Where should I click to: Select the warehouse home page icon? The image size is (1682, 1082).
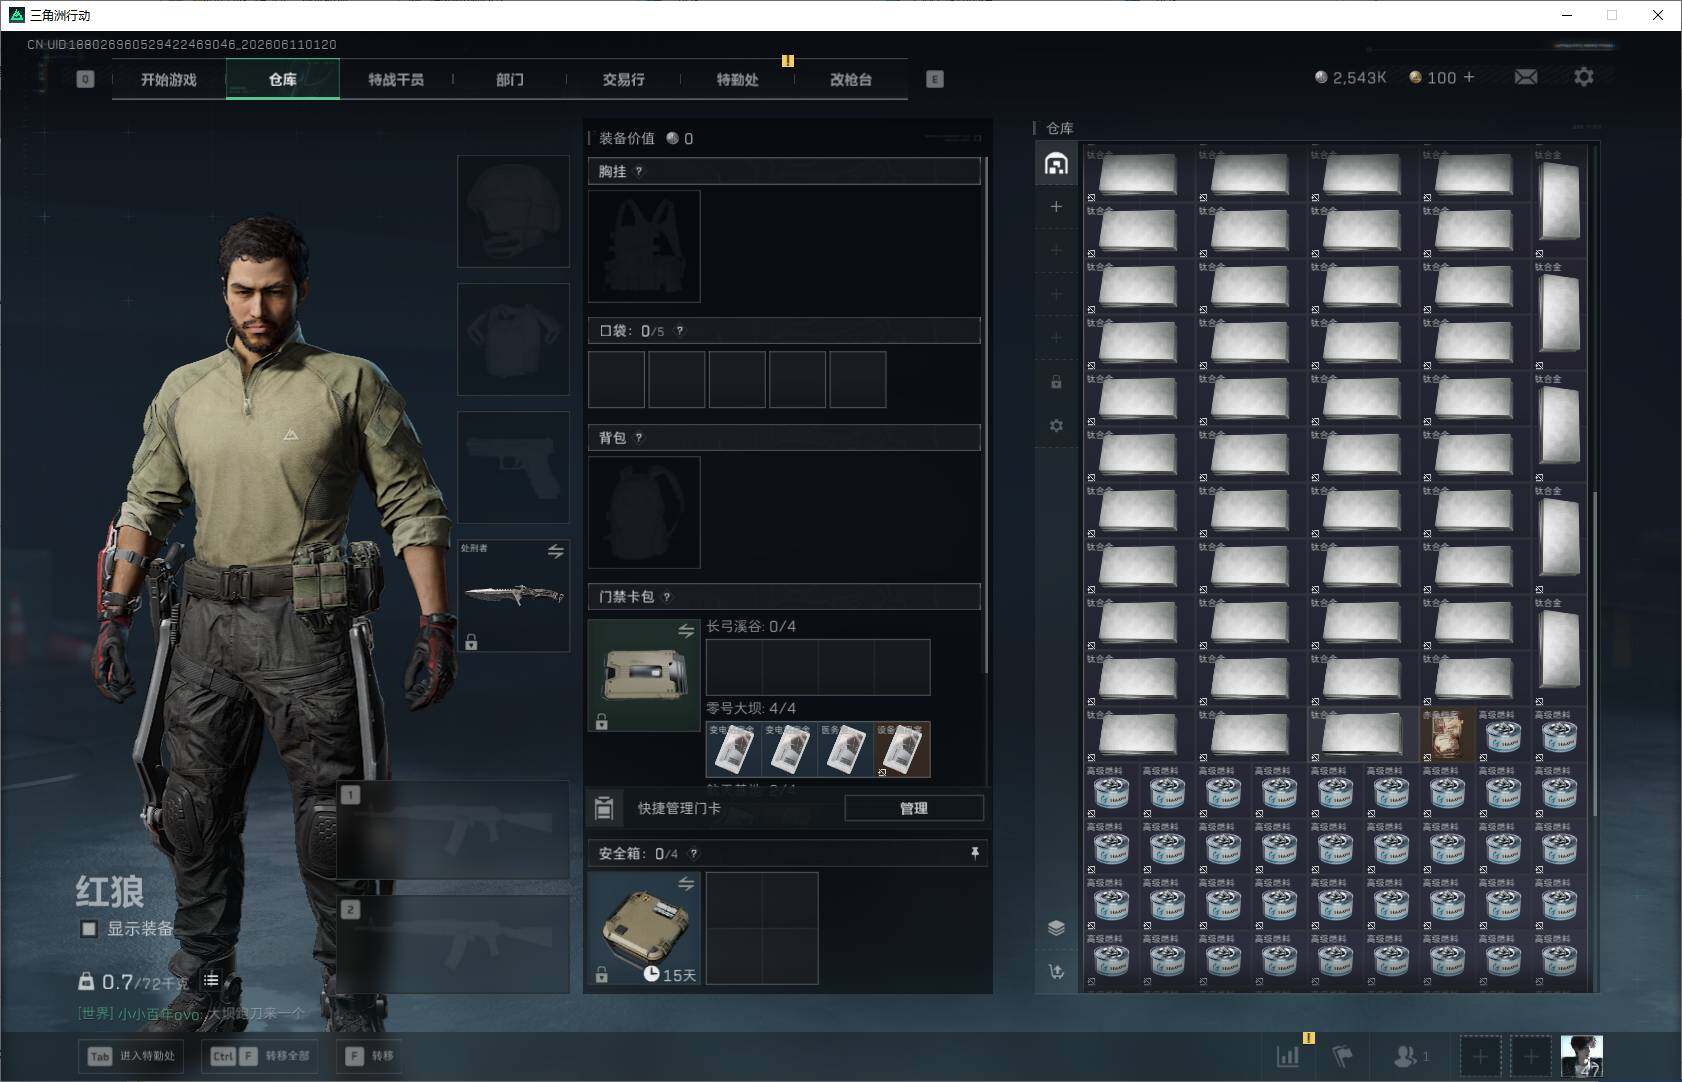click(x=1056, y=164)
